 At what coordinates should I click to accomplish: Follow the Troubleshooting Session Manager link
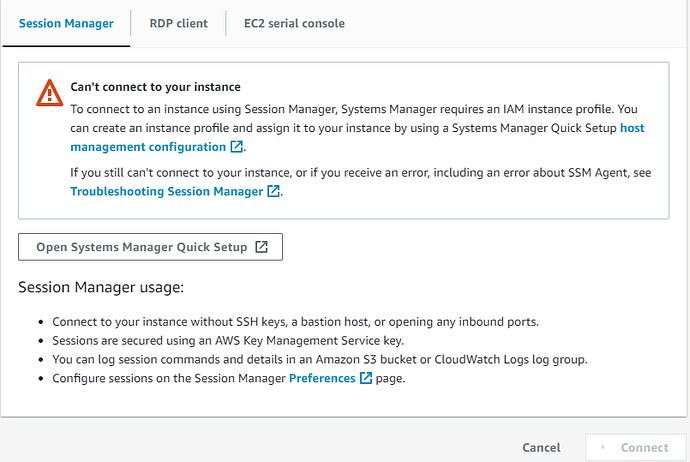pyautogui.click(x=167, y=191)
